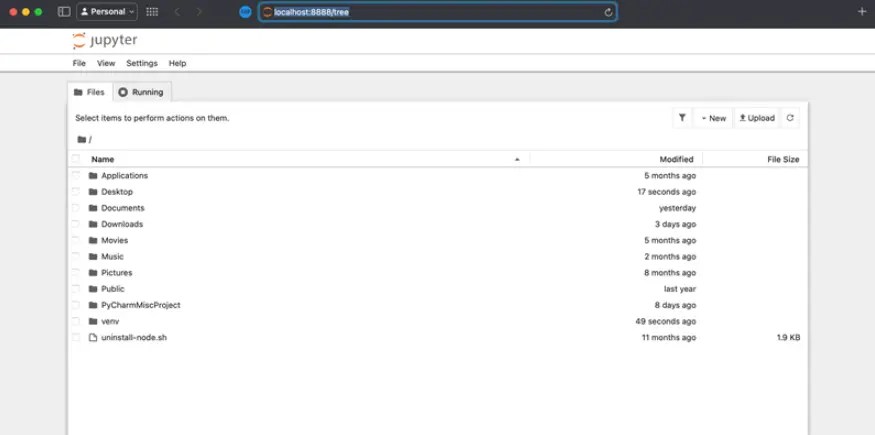Switch to the Files tab

(90, 92)
